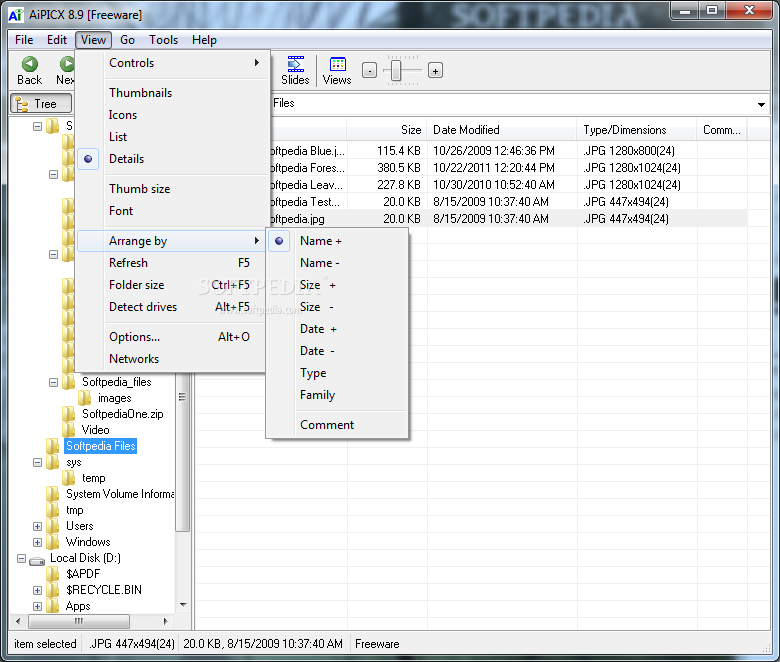The image size is (780, 662).
Task: Expand the Windows folder node
Action: click(x=37, y=542)
